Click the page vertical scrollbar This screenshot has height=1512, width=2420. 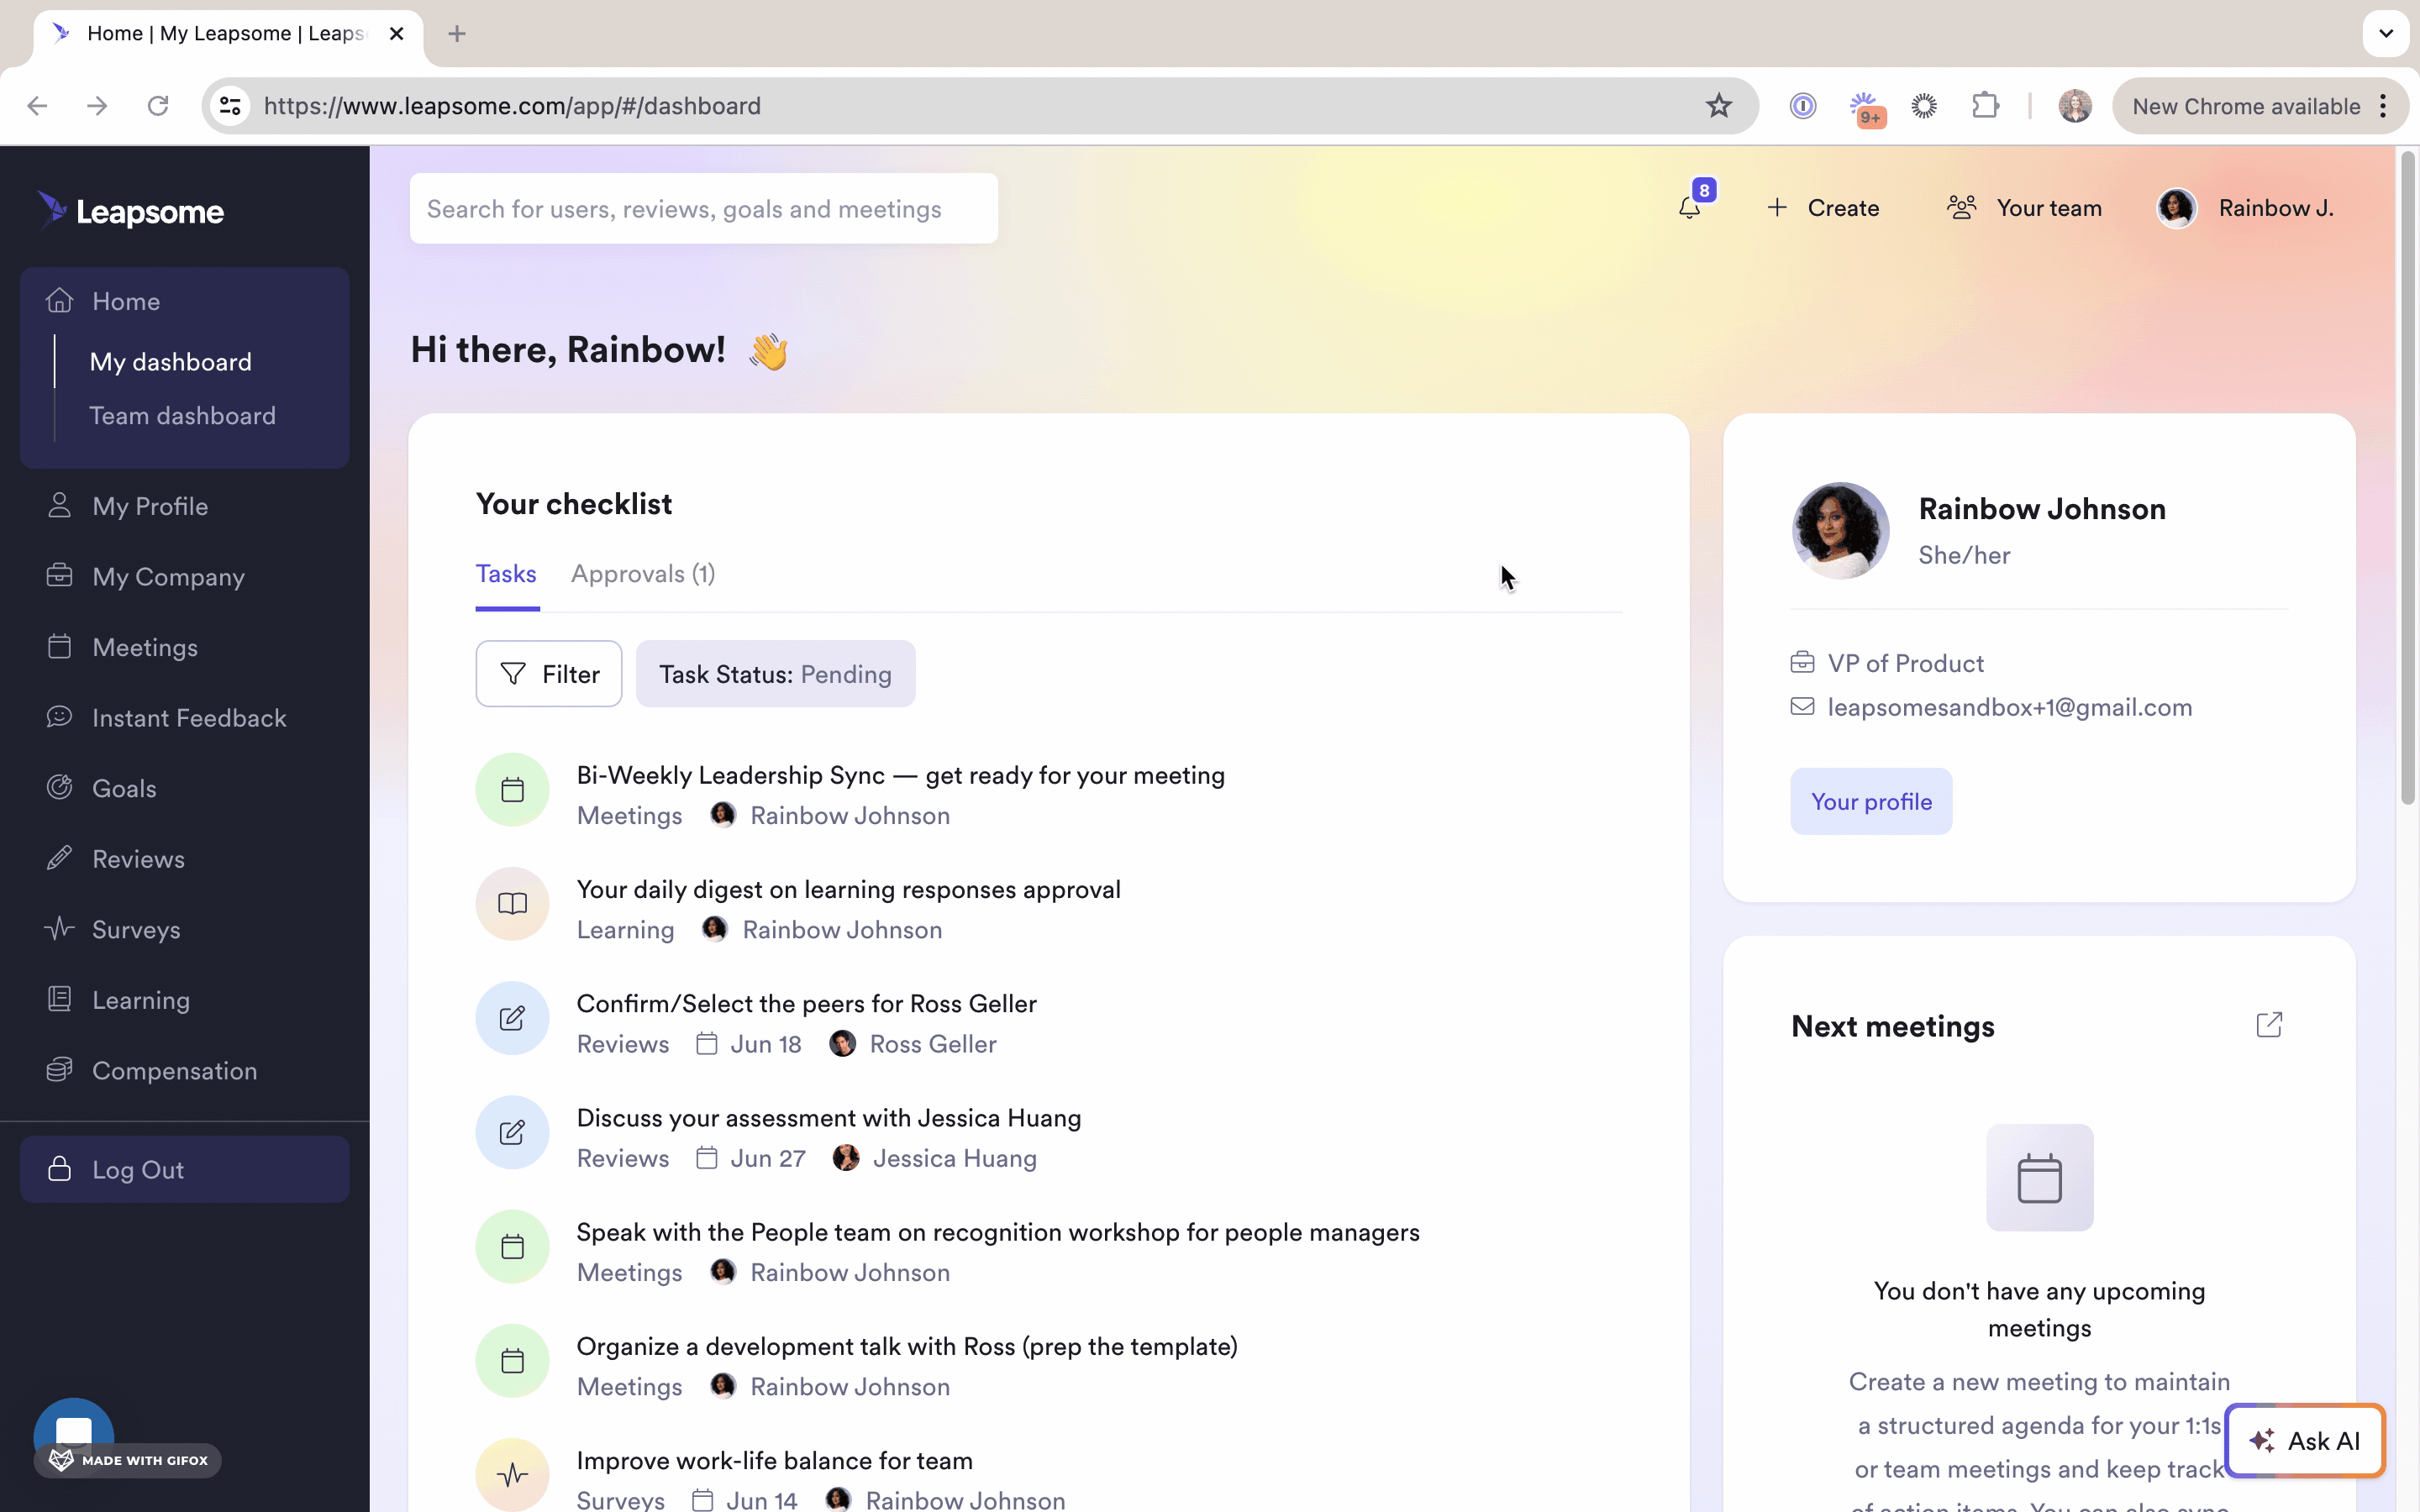[2408, 478]
